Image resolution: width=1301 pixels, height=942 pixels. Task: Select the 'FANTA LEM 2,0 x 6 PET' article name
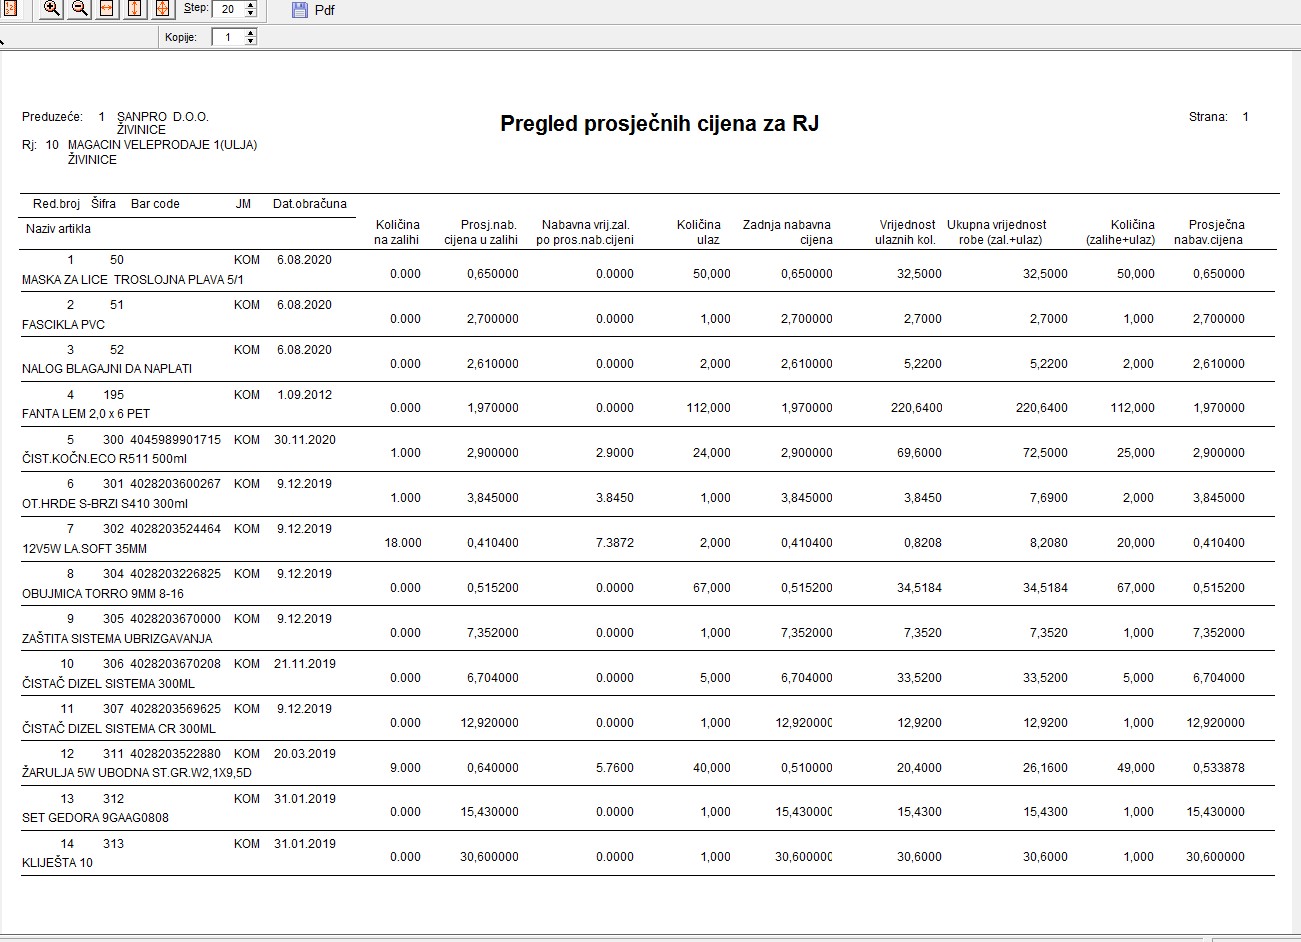[85, 414]
